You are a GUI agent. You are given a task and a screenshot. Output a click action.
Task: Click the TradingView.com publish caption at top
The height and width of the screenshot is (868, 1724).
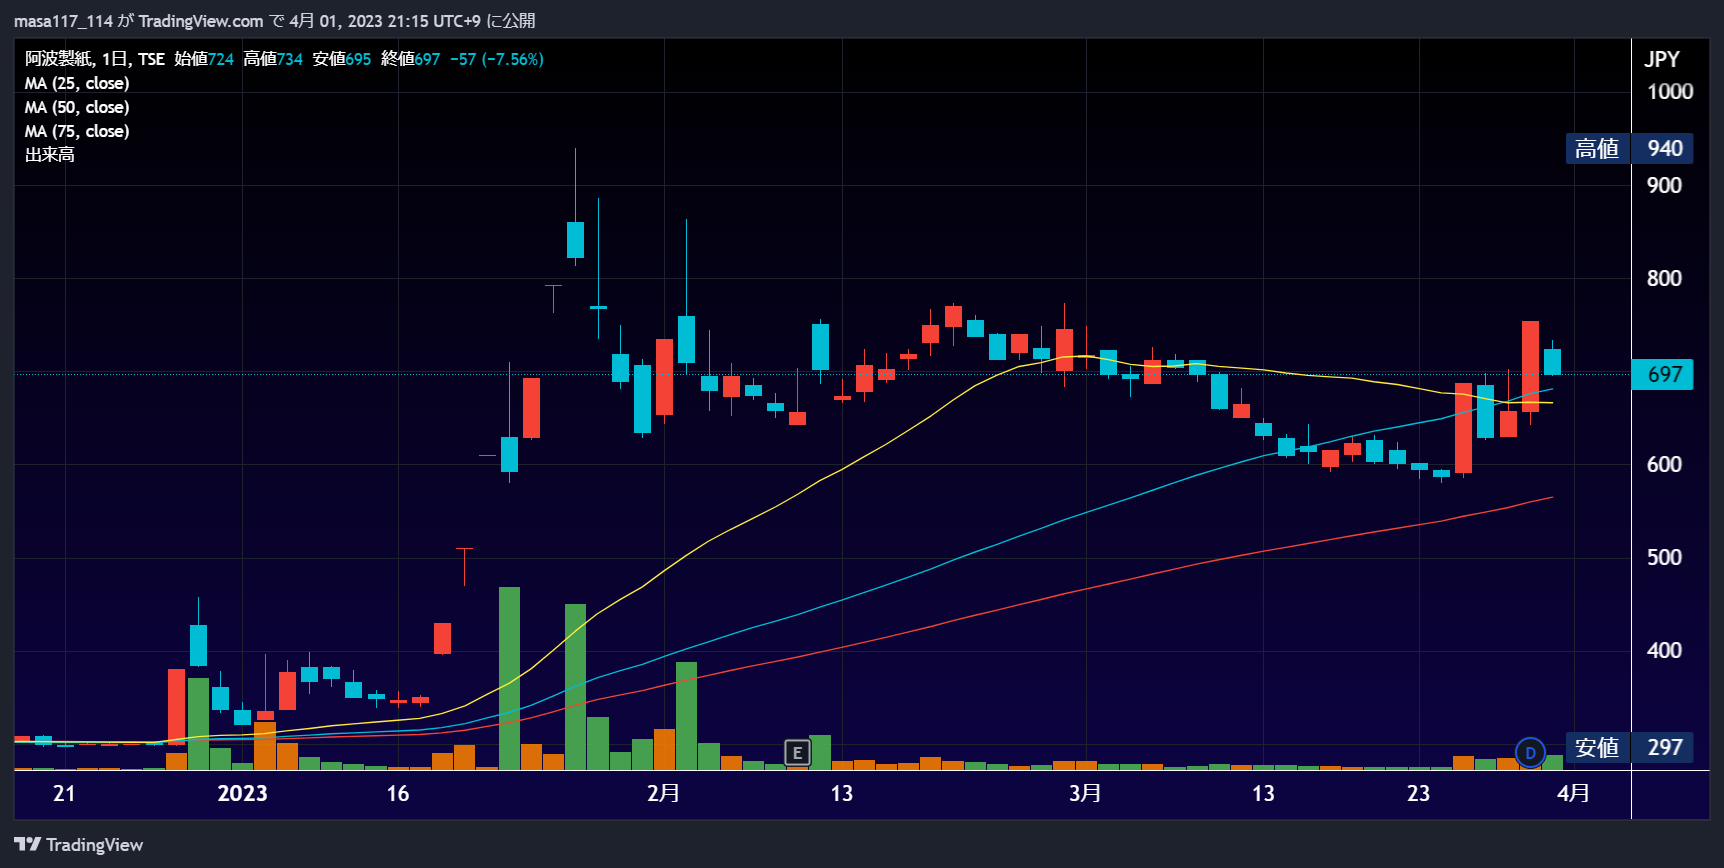pos(275,21)
